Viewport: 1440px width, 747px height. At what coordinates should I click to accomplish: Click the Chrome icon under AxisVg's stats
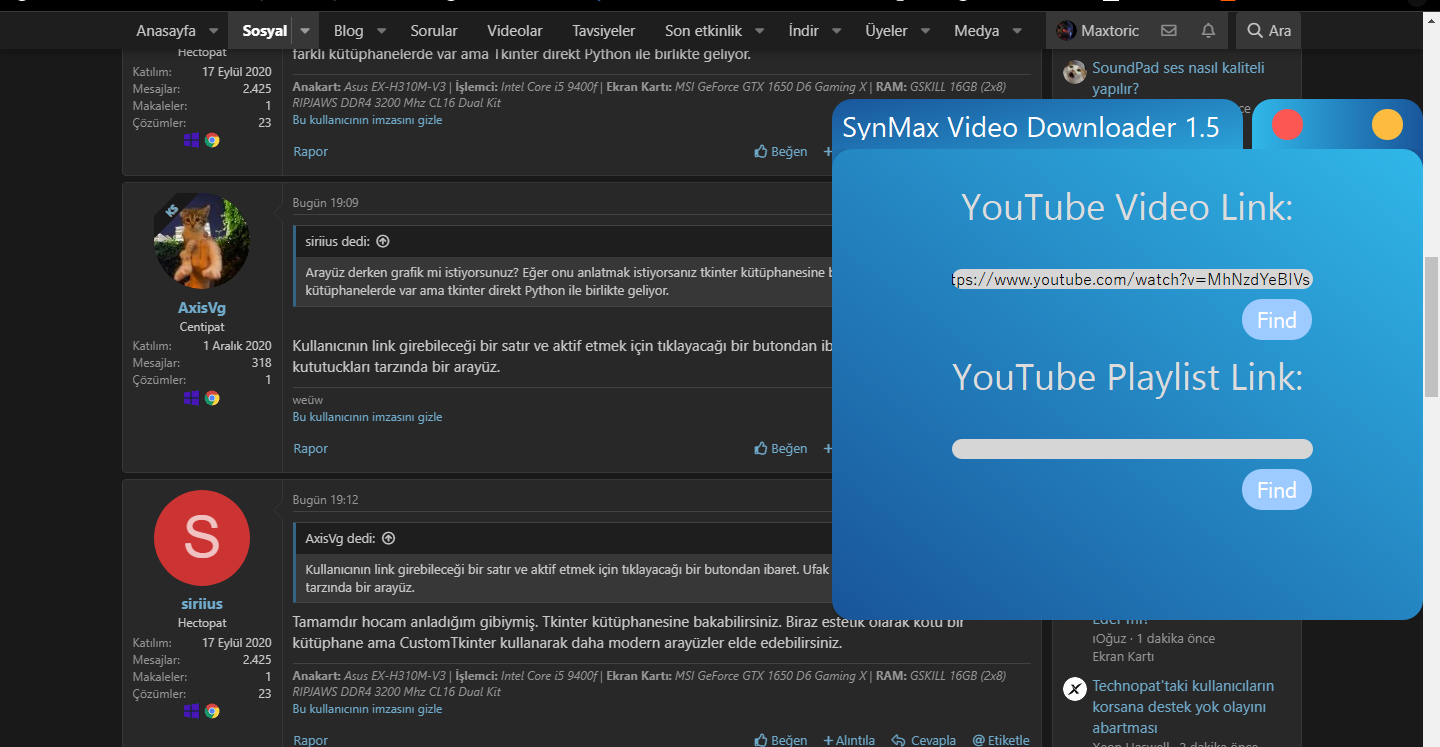click(x=212, y=398)
